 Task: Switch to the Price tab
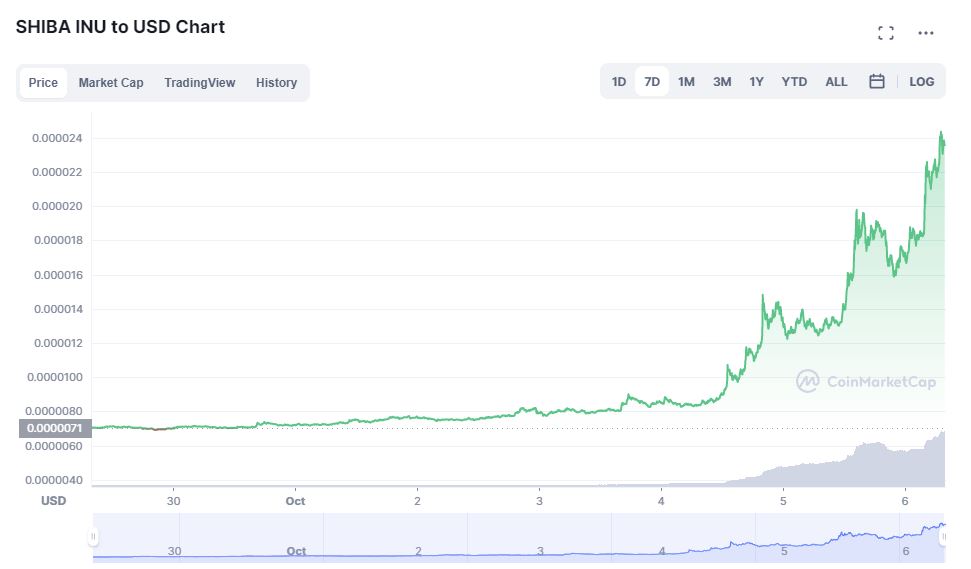(43, 83)
